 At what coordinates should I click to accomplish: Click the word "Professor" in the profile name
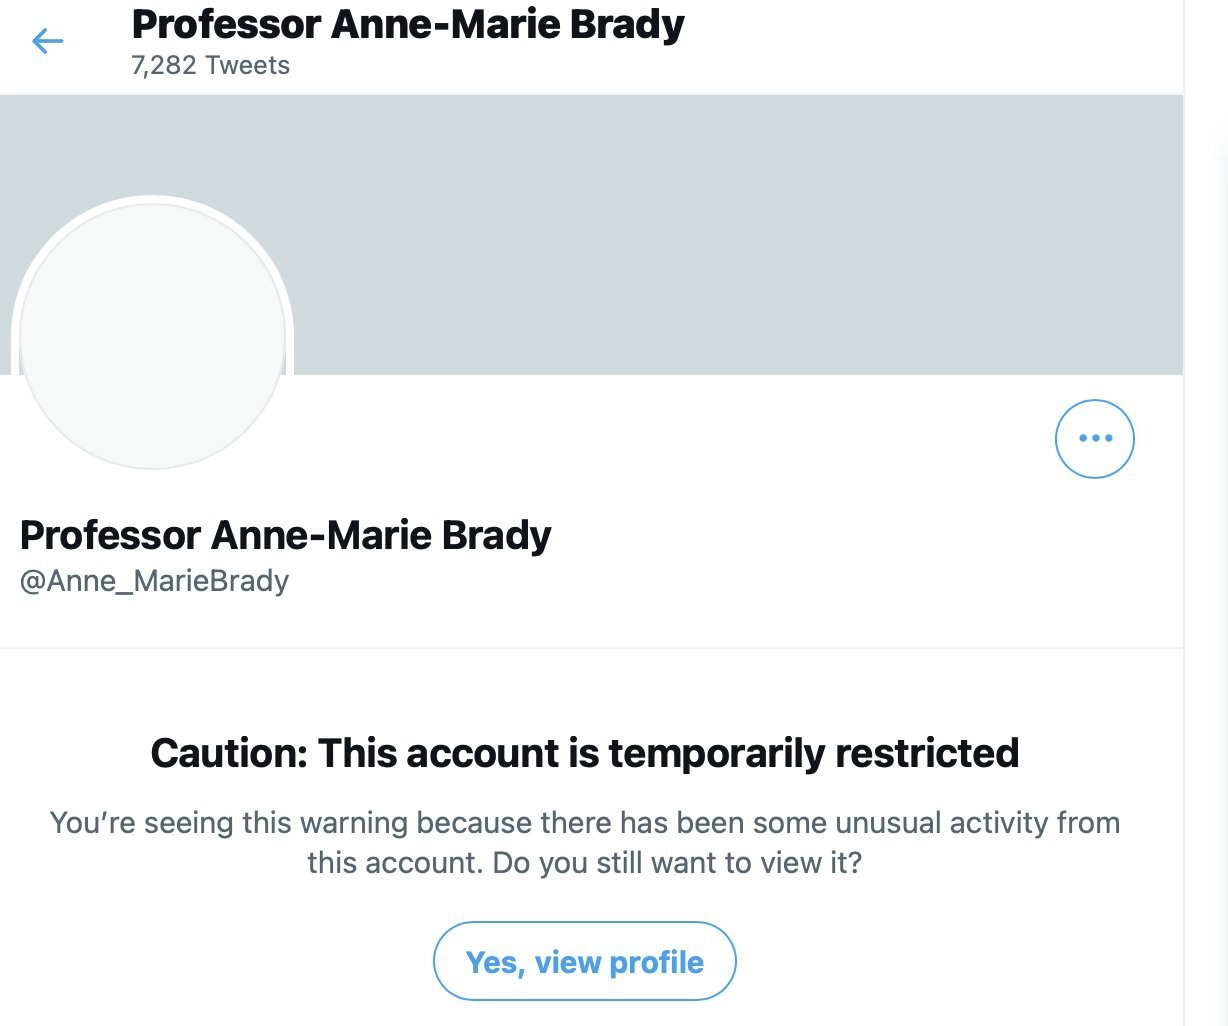click(110, 535)
